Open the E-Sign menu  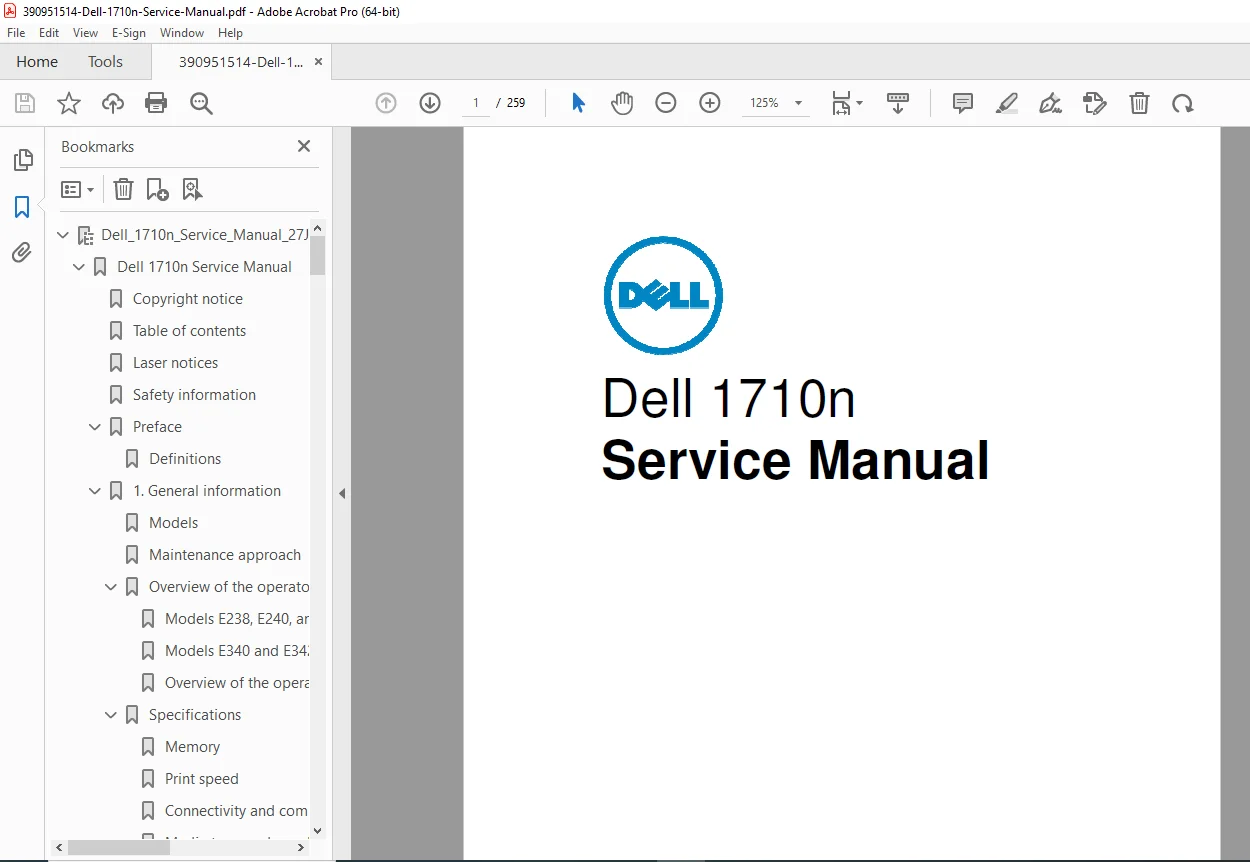click(129, 33)
